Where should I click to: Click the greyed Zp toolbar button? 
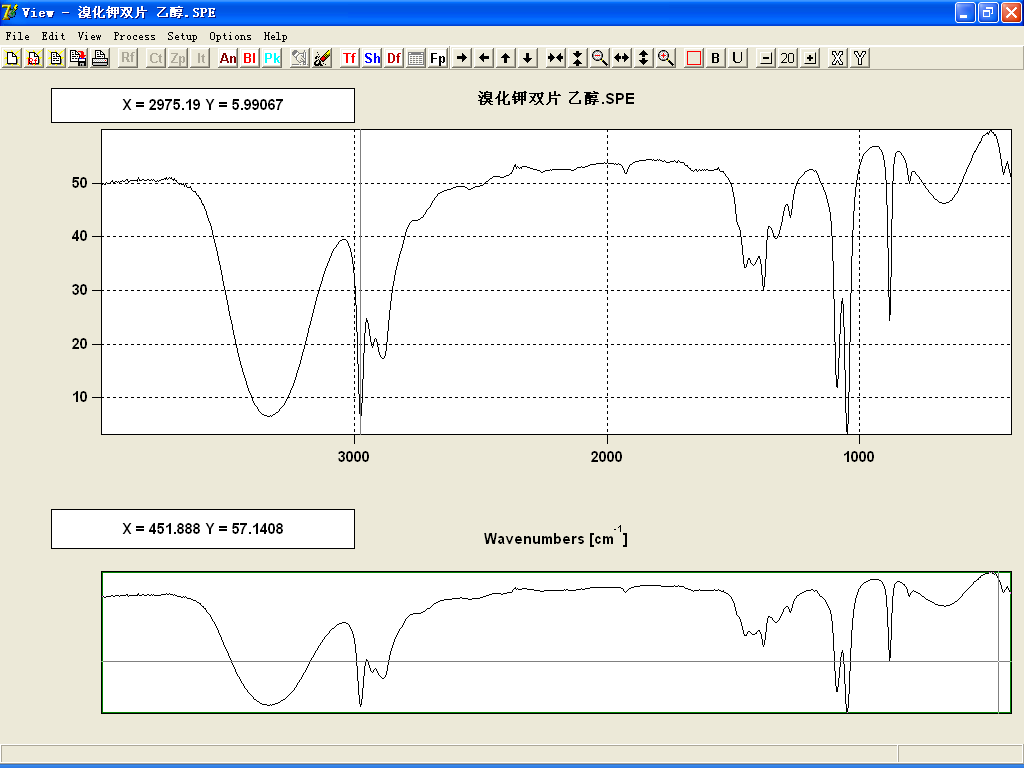pyautogui.click(x=178, y=58)
